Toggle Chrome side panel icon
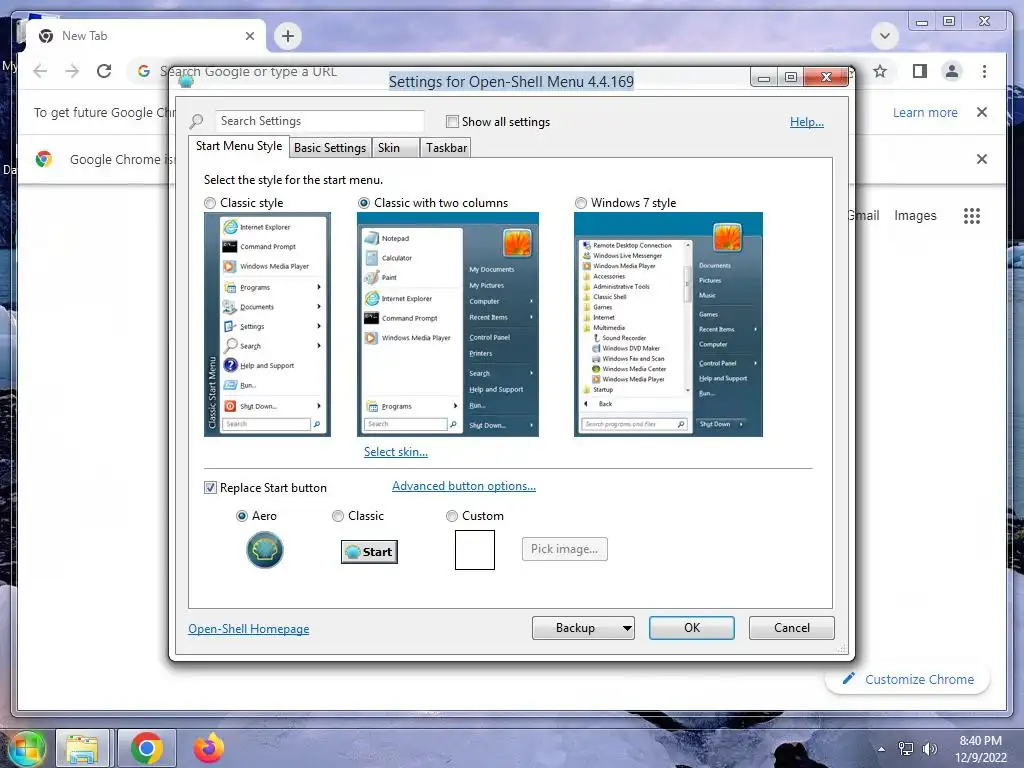 (920, 71)
